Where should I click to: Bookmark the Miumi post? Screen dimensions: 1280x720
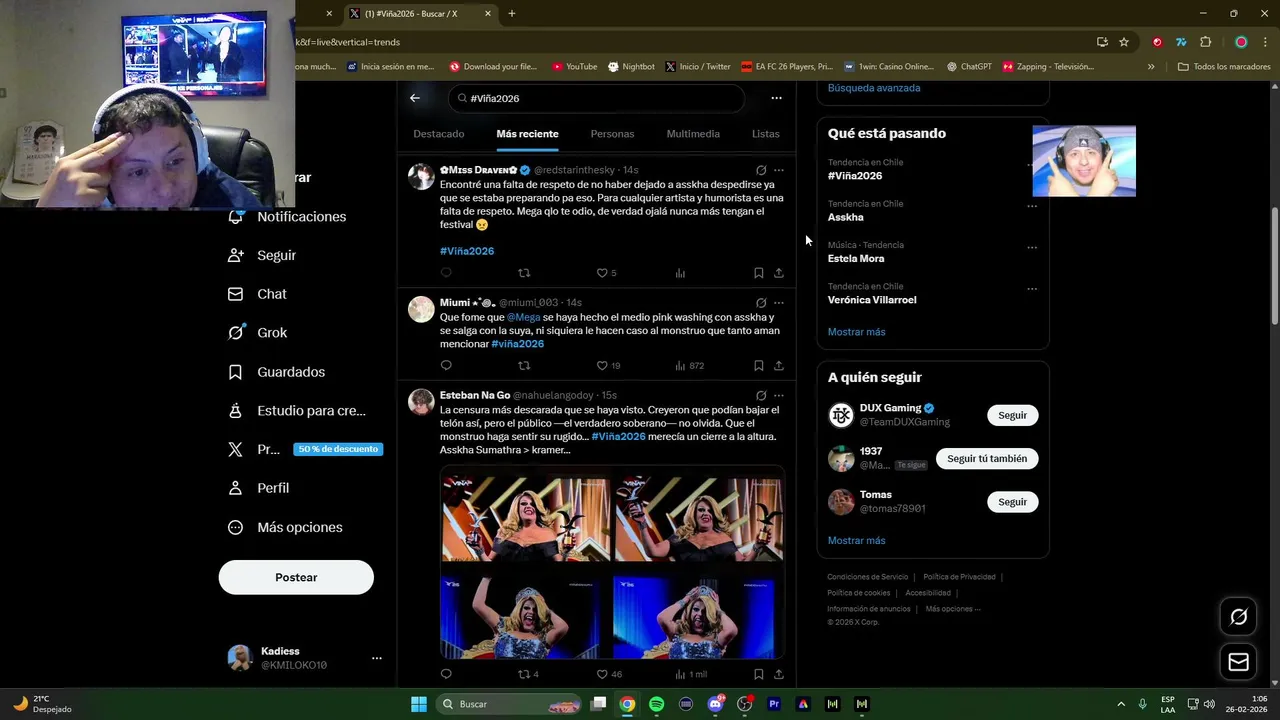(758, 365)
